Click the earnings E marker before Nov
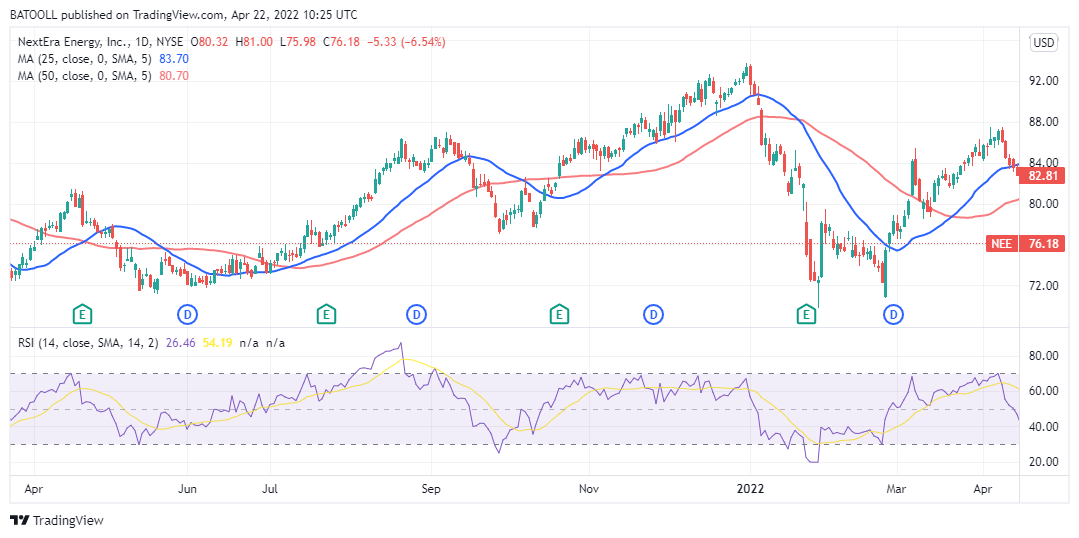Viewport: 1079px width, 538px height. tap(559, 315)
